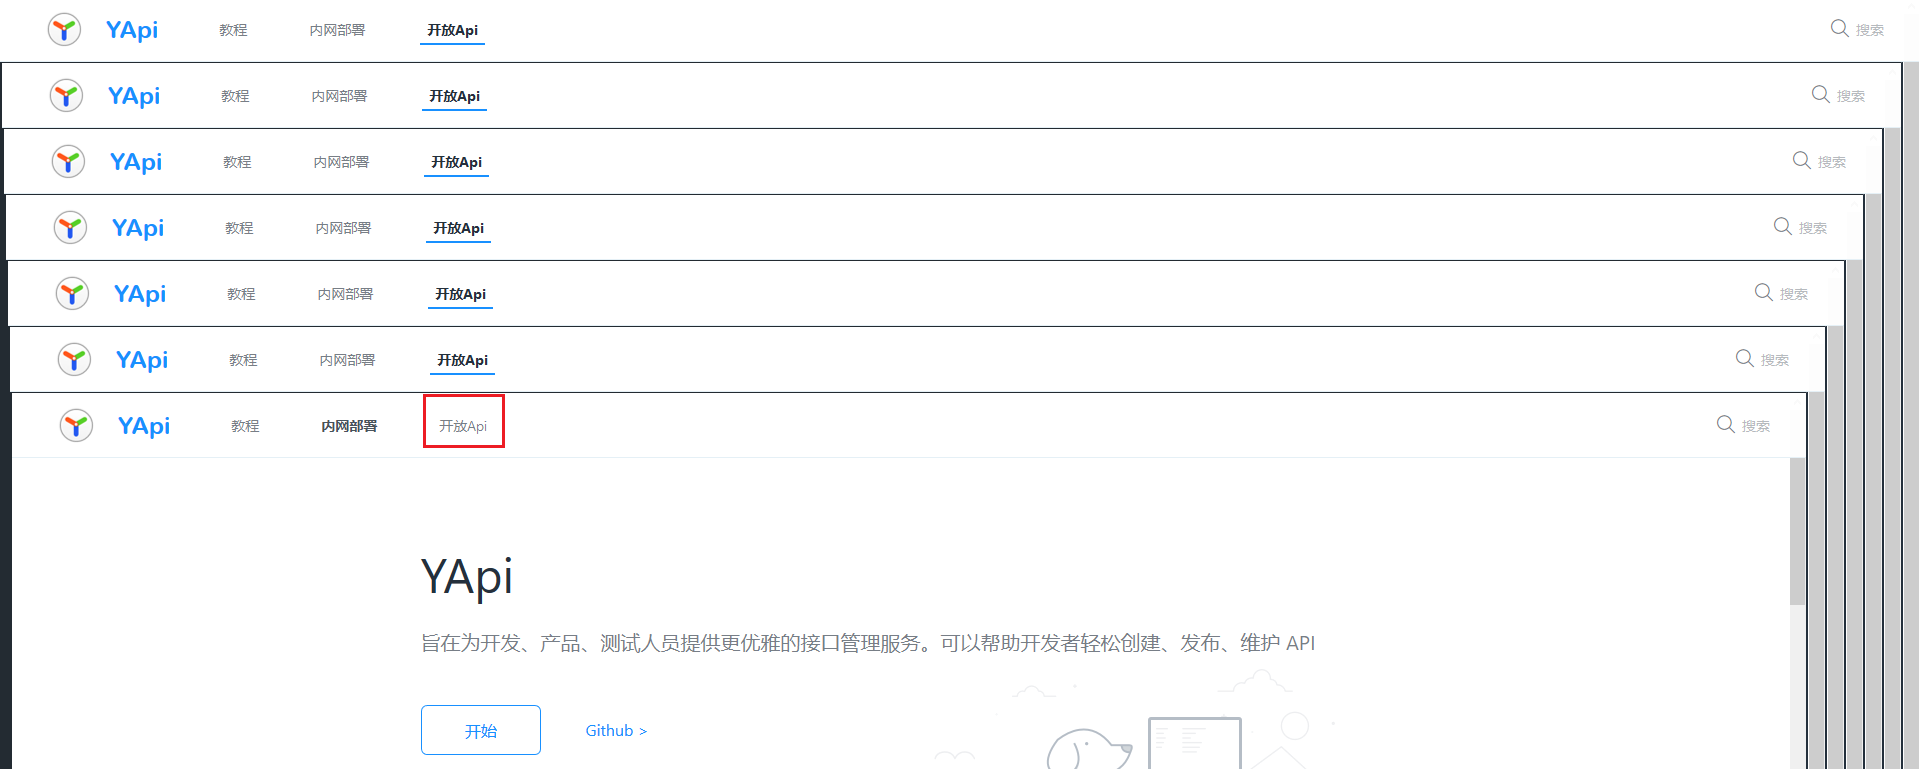The height and width of the screenshot is (769, 1919).
Task: Click the innermost page's vertical scrollbar thumb
Action: 1797,532
